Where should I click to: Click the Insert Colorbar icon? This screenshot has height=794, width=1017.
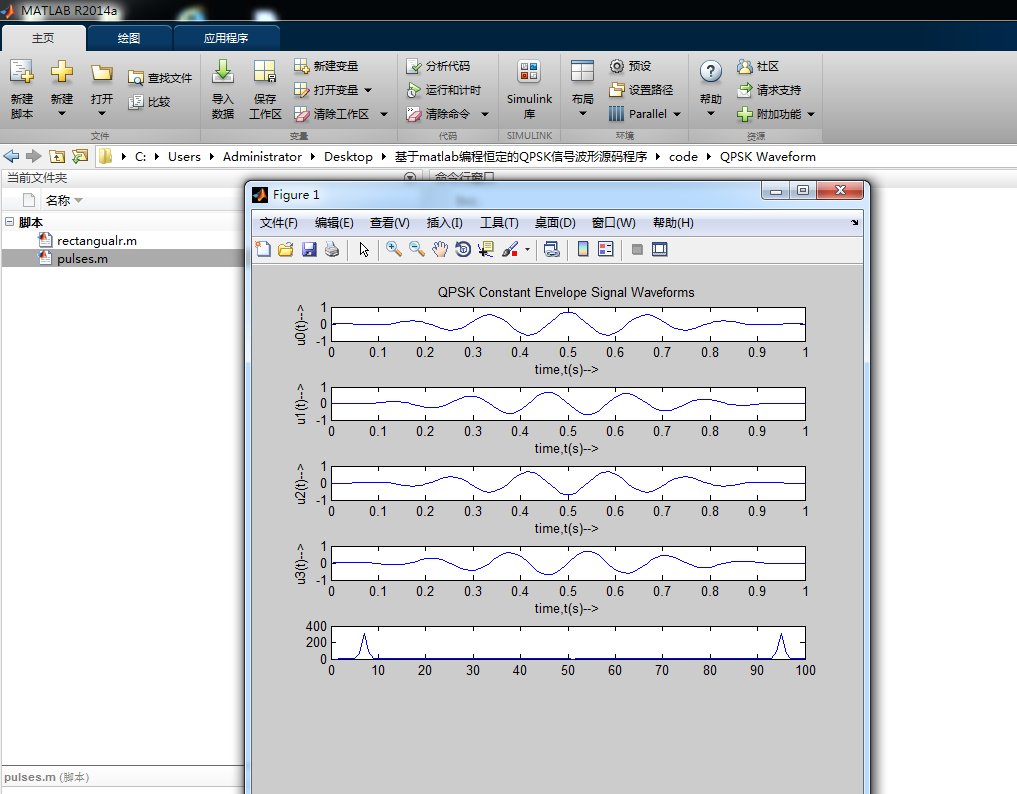[x=582, y=249]
